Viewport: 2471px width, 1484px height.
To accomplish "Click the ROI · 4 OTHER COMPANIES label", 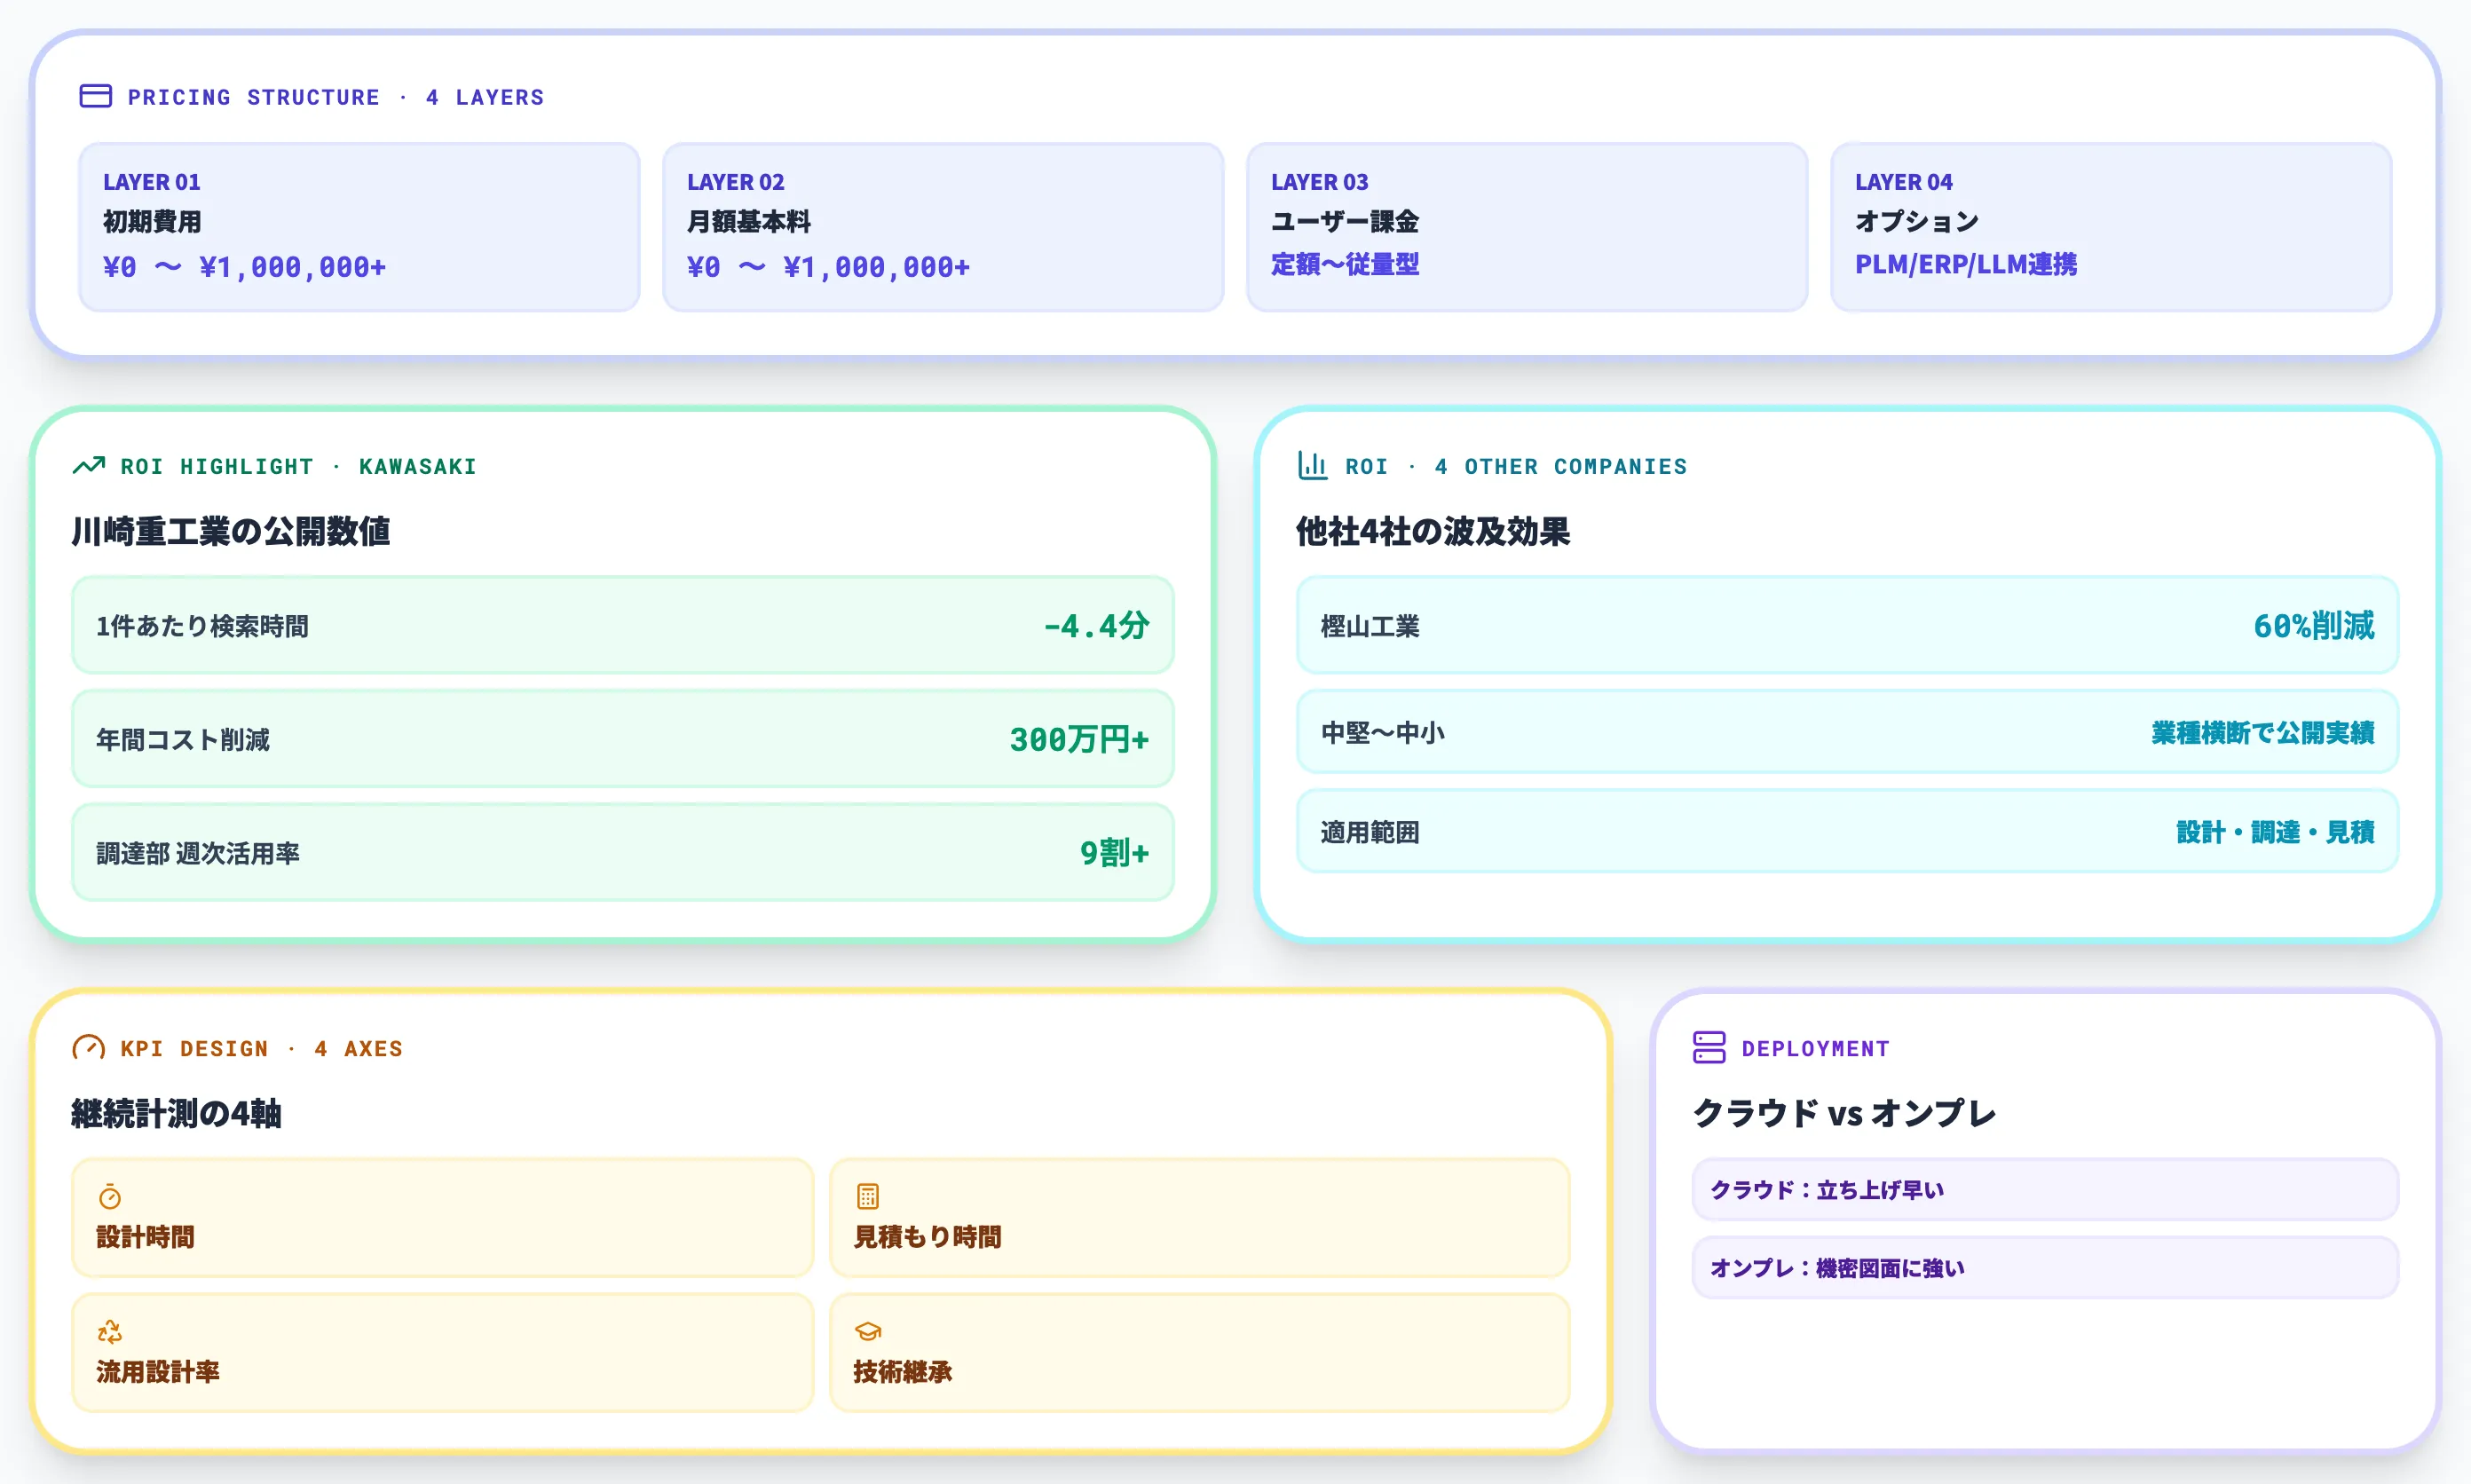I will pos(1516,466).
